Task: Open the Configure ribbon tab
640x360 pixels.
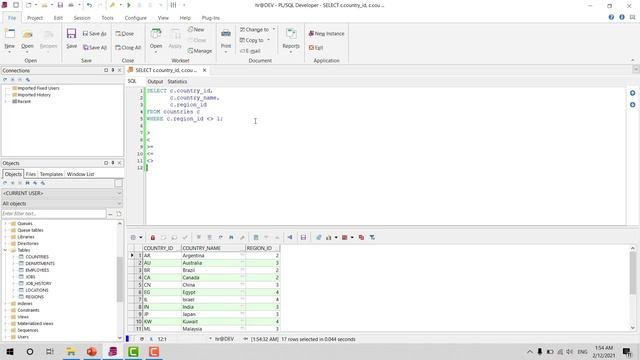Action: (x=136, y=18)
